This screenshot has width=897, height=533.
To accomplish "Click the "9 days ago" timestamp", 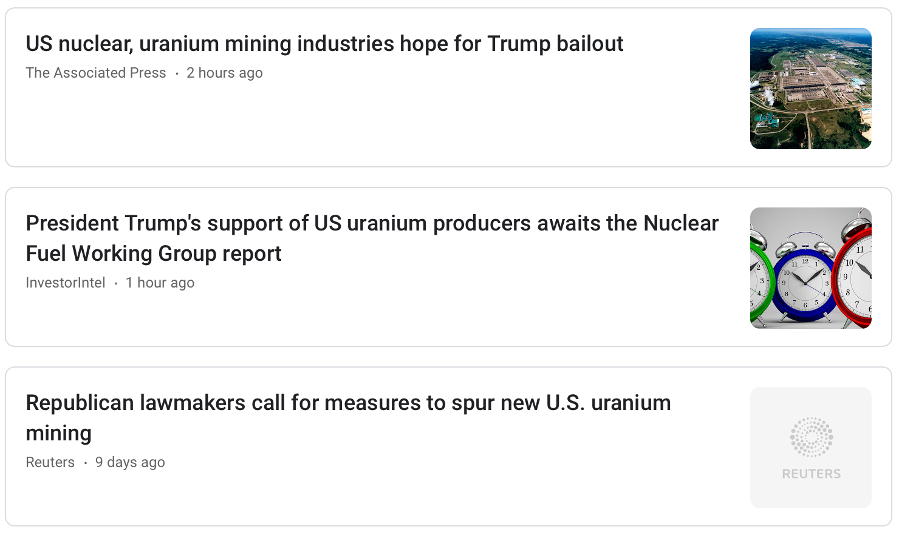I will pyautogui.click(x=130, y=462).
